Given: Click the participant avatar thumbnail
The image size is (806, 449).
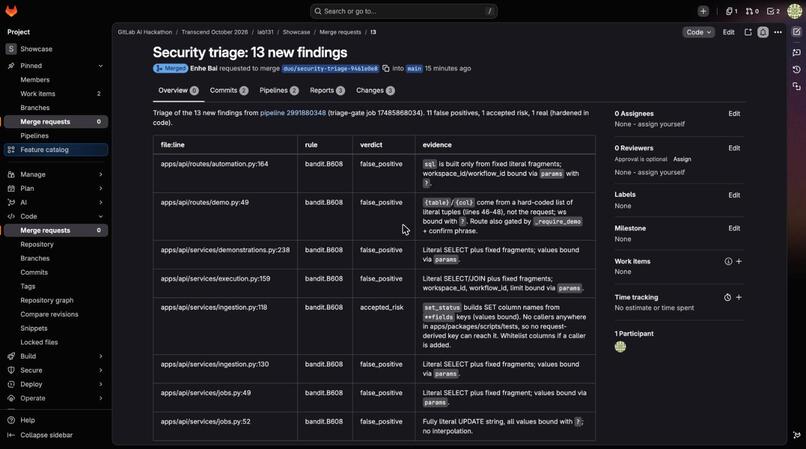Looking at the screenshot, I should (620, 347).
